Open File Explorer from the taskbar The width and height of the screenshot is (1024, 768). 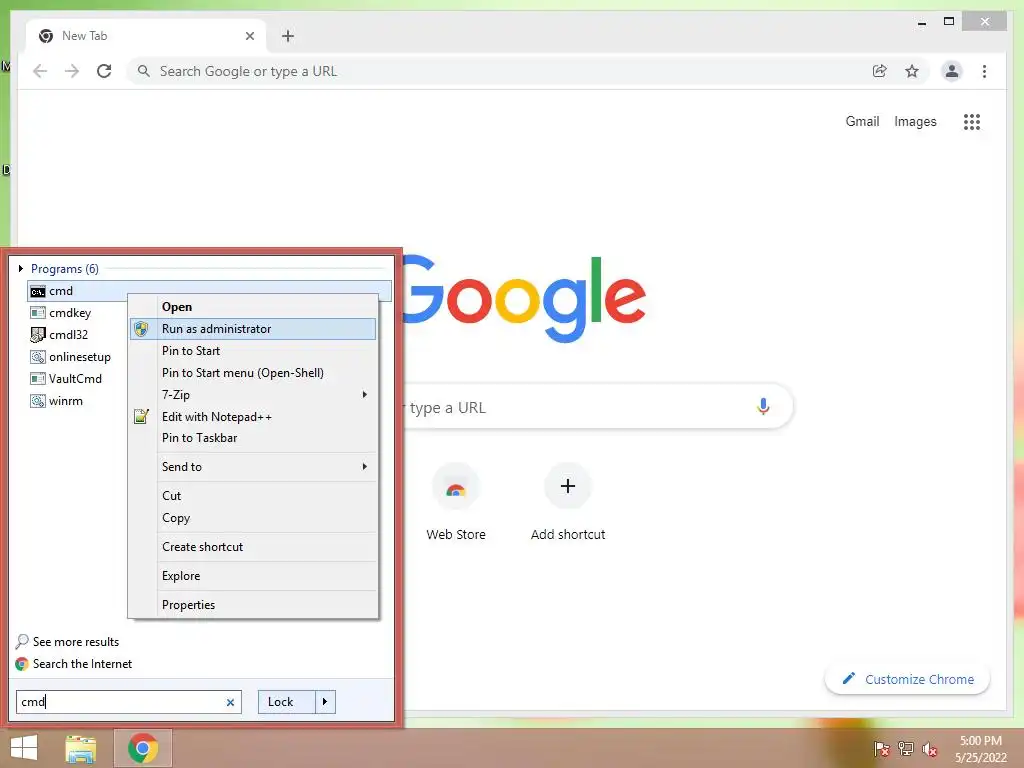click(x=80, y=748)
